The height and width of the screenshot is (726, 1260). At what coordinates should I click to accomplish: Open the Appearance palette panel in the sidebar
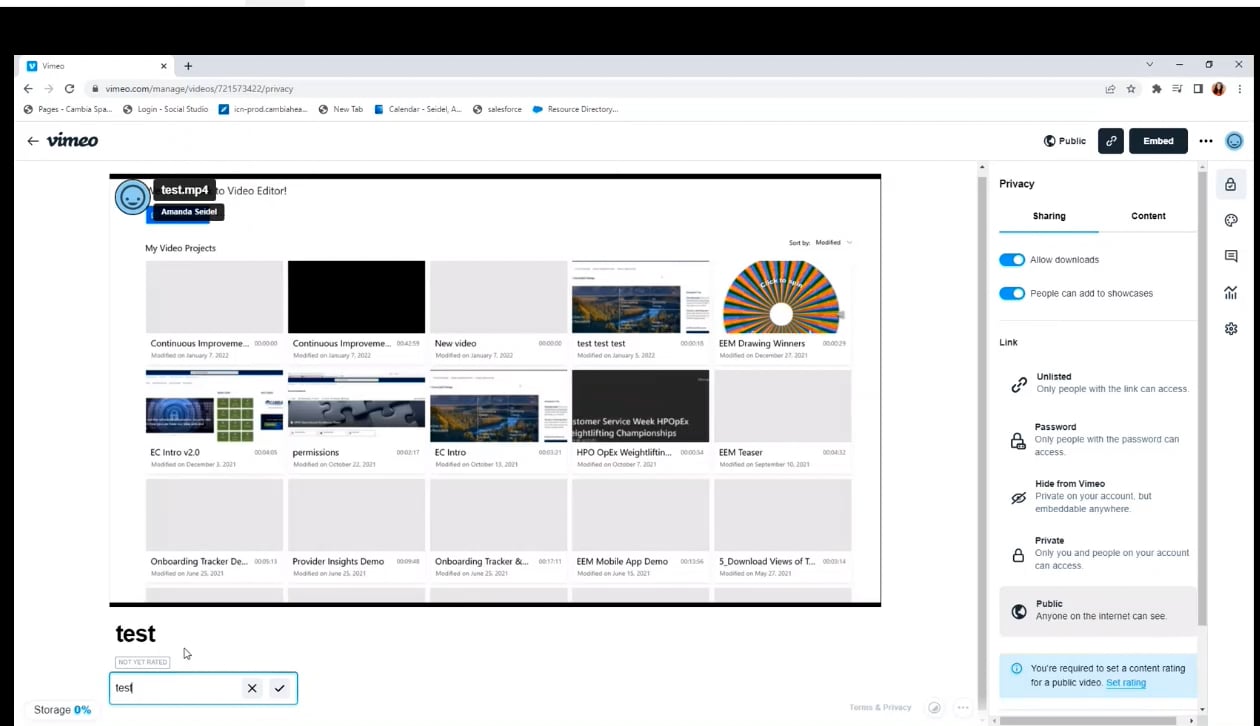click(1231, 220)
